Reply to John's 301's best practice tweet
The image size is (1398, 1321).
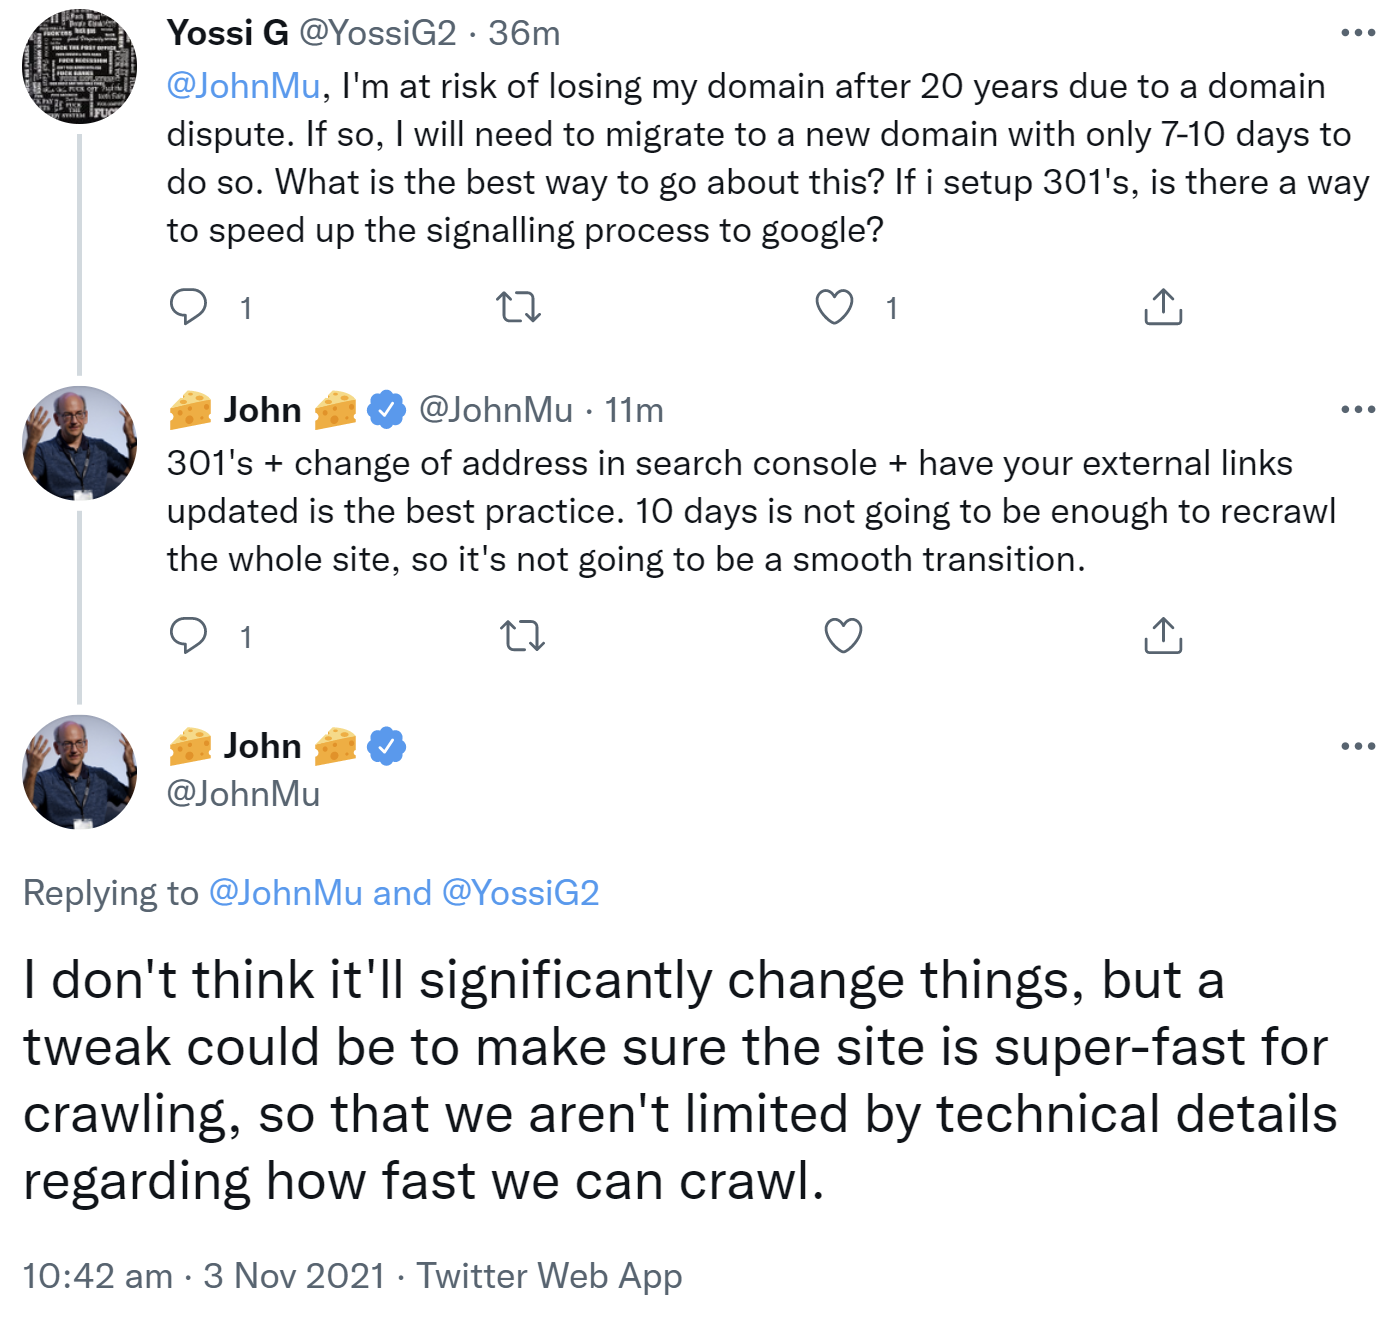(188, 636)
